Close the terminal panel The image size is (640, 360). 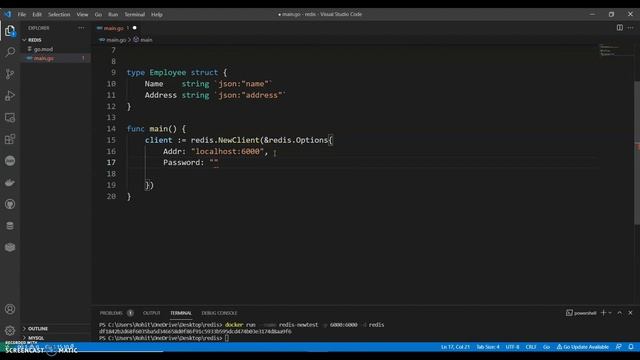pos(630,313)
